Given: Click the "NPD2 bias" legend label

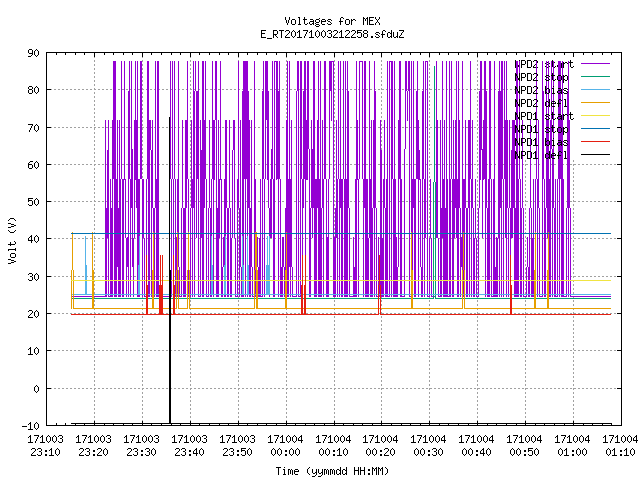Looking at the screenshot, I should 541,90.
